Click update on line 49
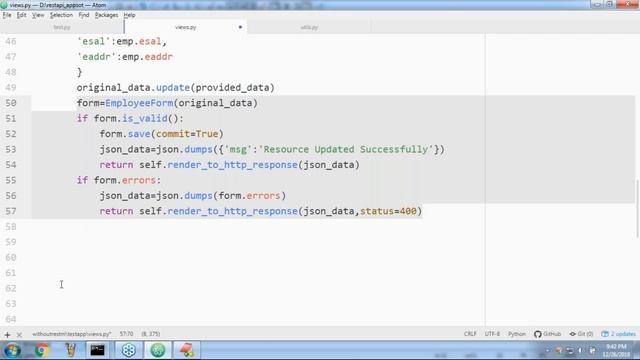Image resolution: width=640 pixels, height=360 pixels. coord(173,88)
